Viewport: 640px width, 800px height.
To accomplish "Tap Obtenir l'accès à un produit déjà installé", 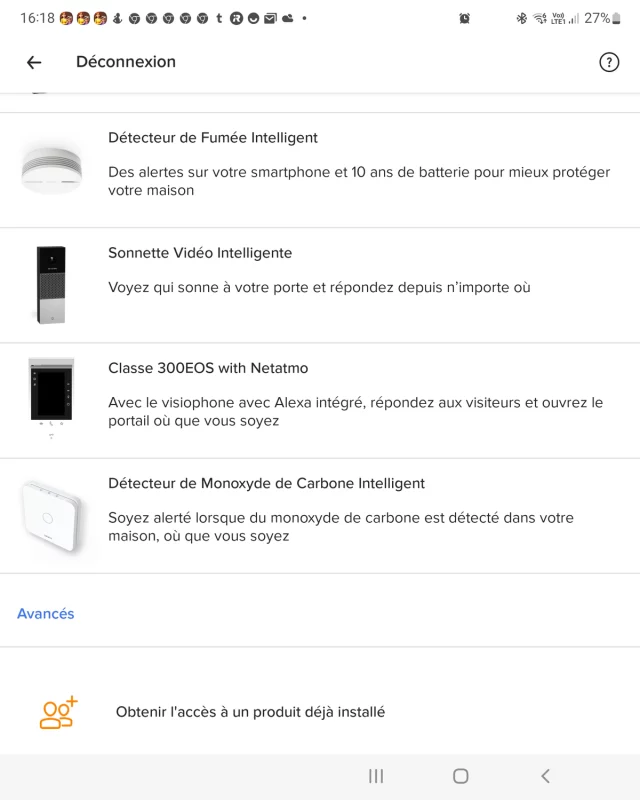I will tap(250, 712).
